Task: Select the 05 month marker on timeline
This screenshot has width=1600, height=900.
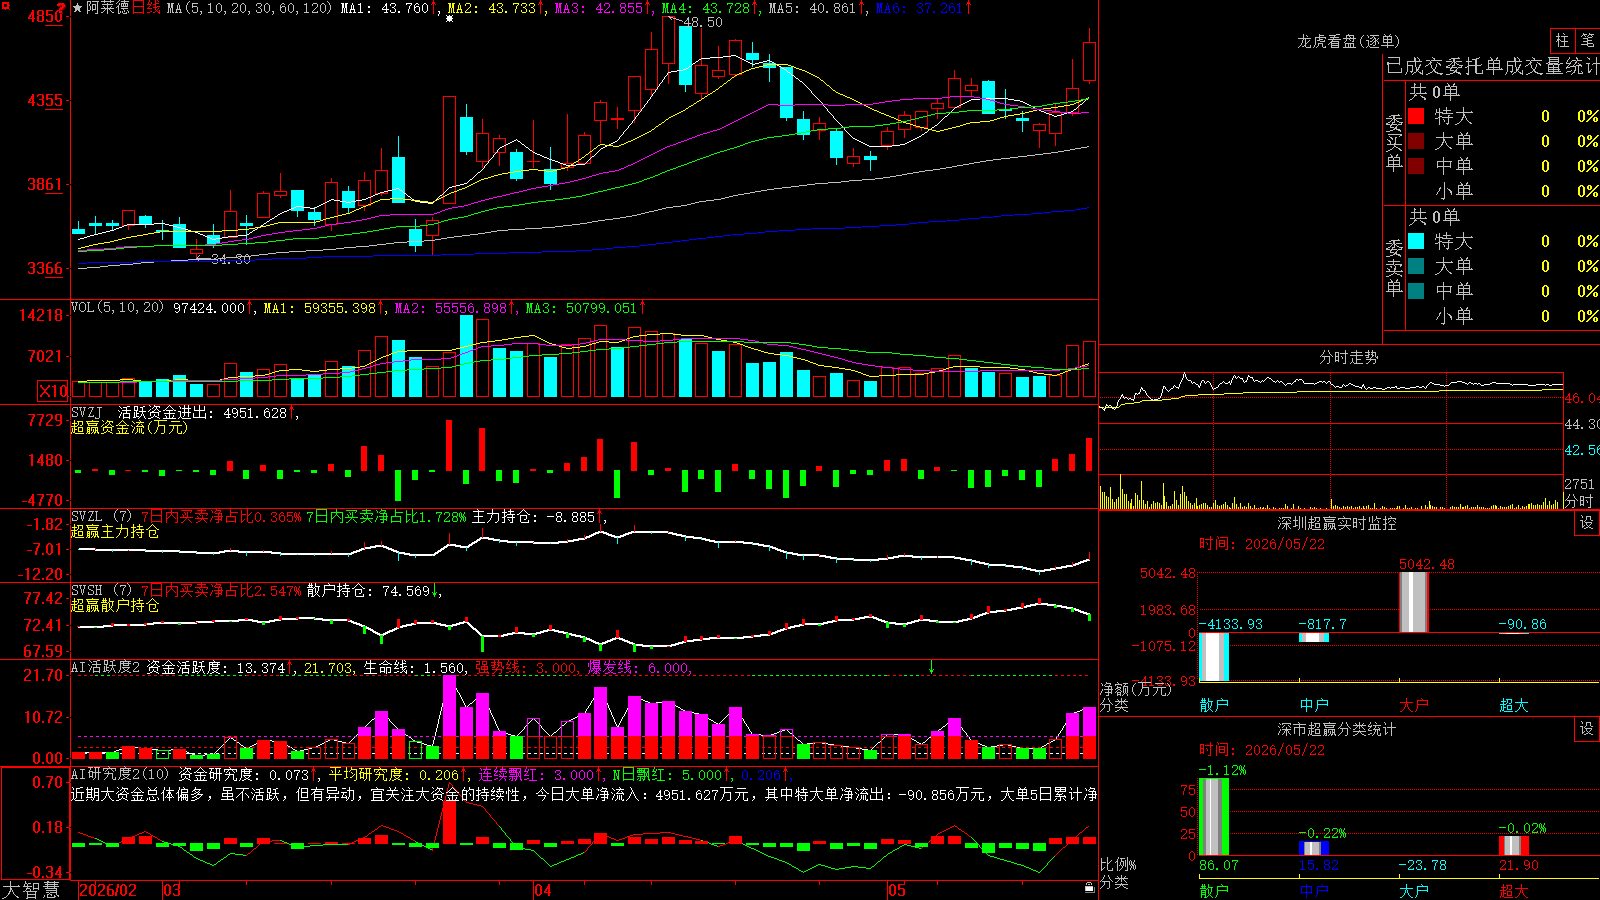Action: (x=897, y=890)
